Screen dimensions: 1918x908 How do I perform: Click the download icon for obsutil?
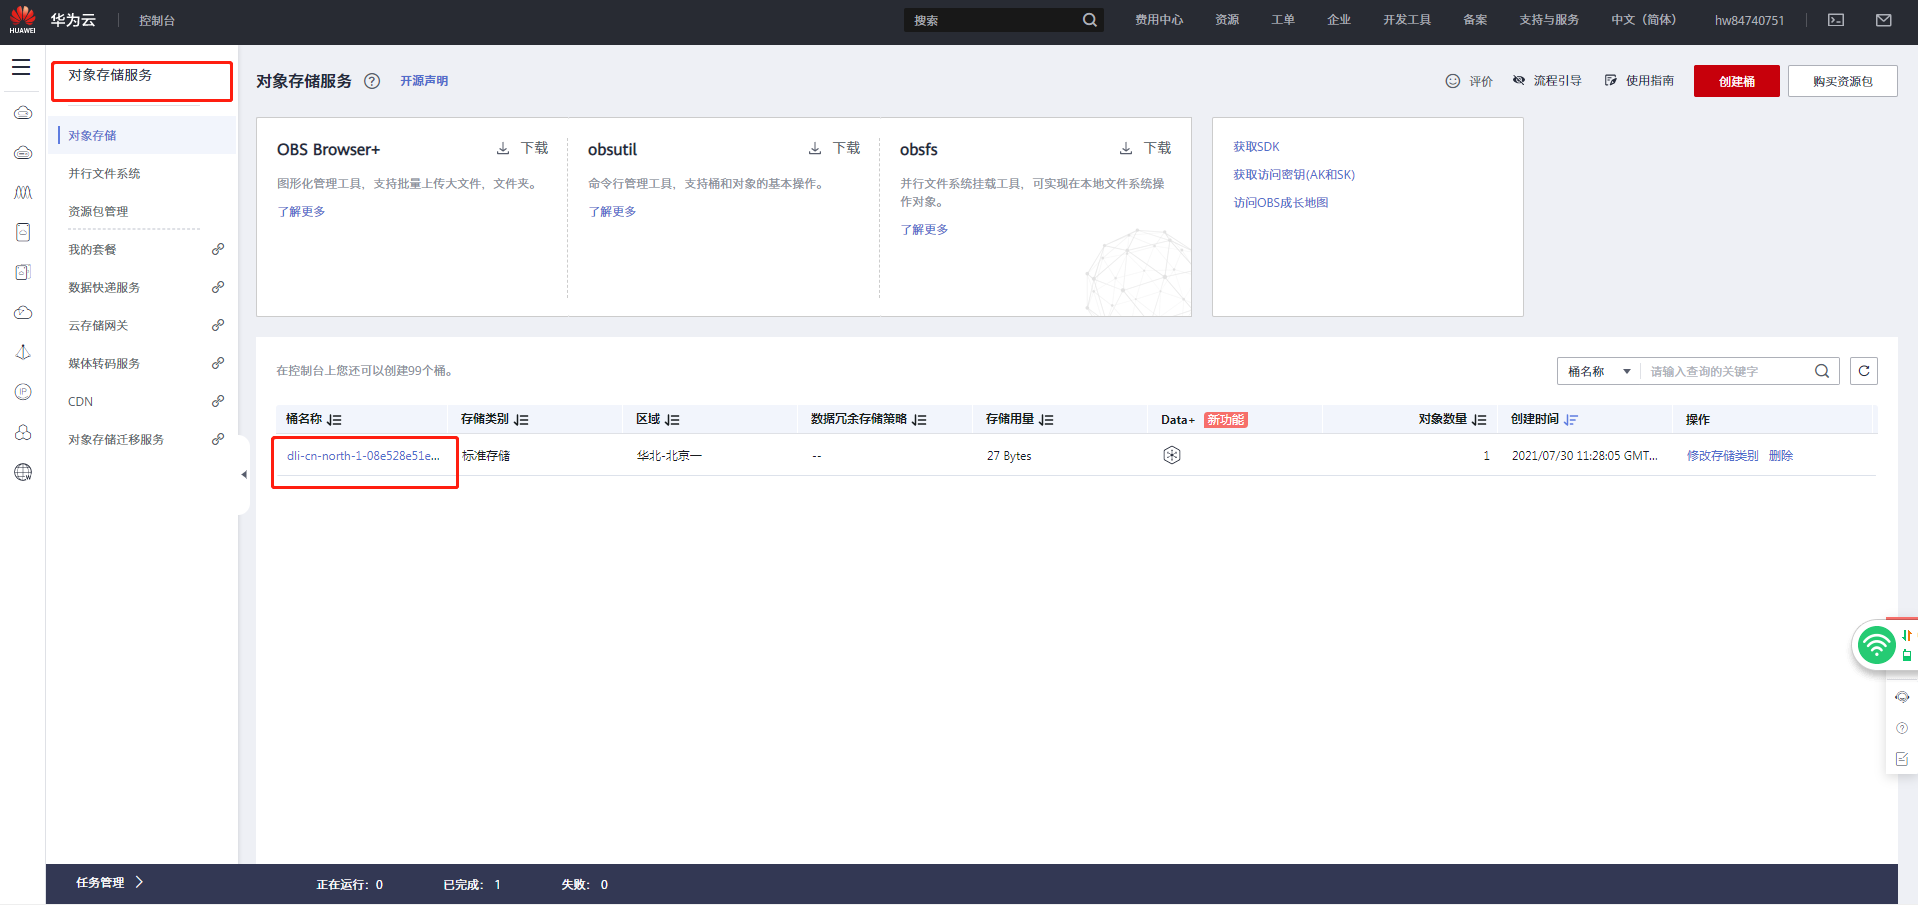pyautogui.click(x=815, y=148)
